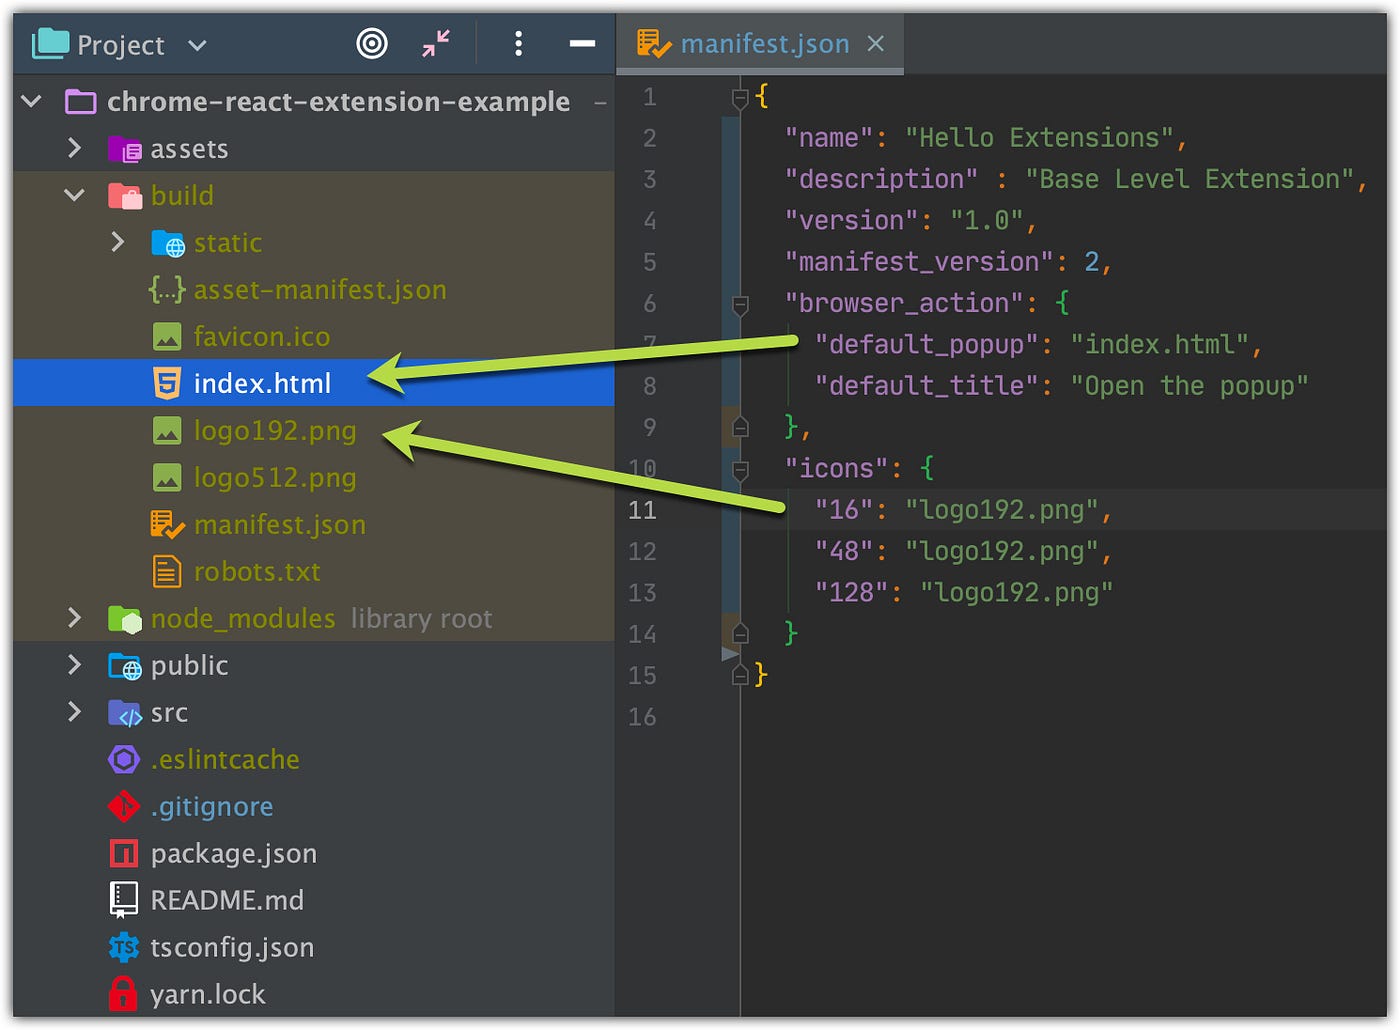The width and height of the screenshot is (1400, 1030).
Task: Click the lock icon beside yarn.lock
Action: [123, 994]
